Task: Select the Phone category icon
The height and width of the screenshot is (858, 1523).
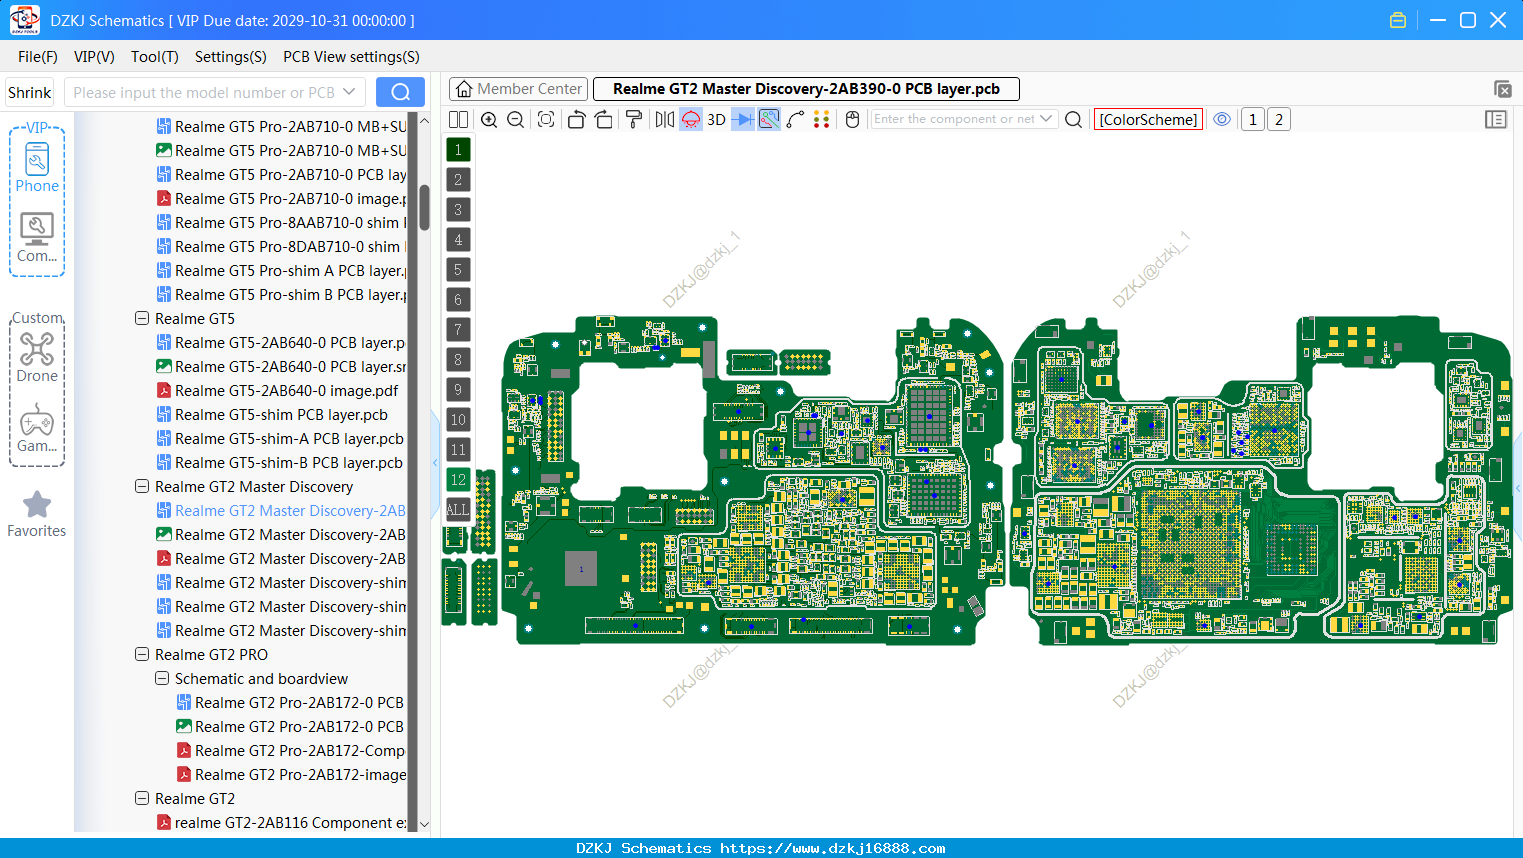Action: pyautogui.click(x=37, y=167)
